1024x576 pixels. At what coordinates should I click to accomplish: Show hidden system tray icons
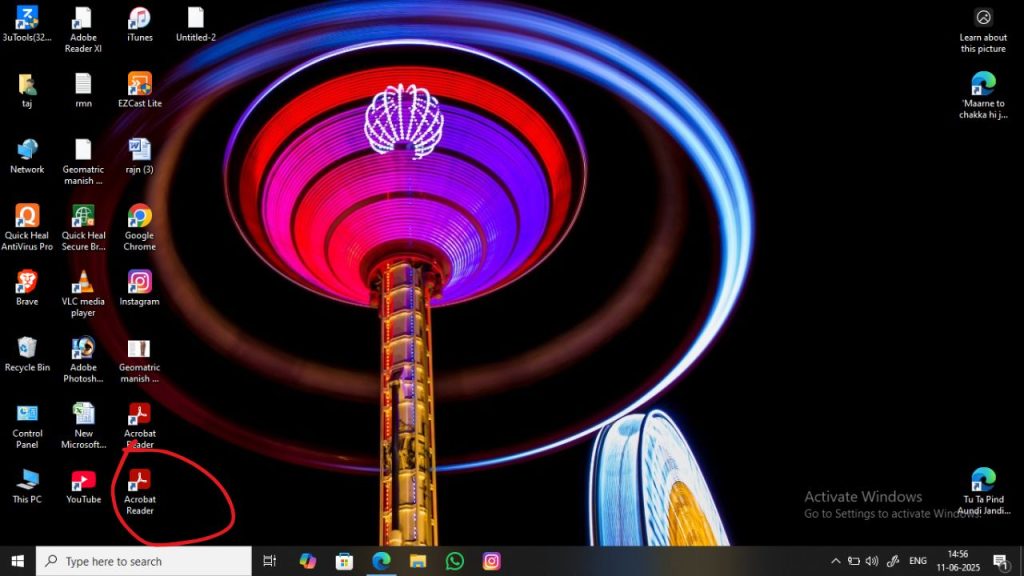835,561
